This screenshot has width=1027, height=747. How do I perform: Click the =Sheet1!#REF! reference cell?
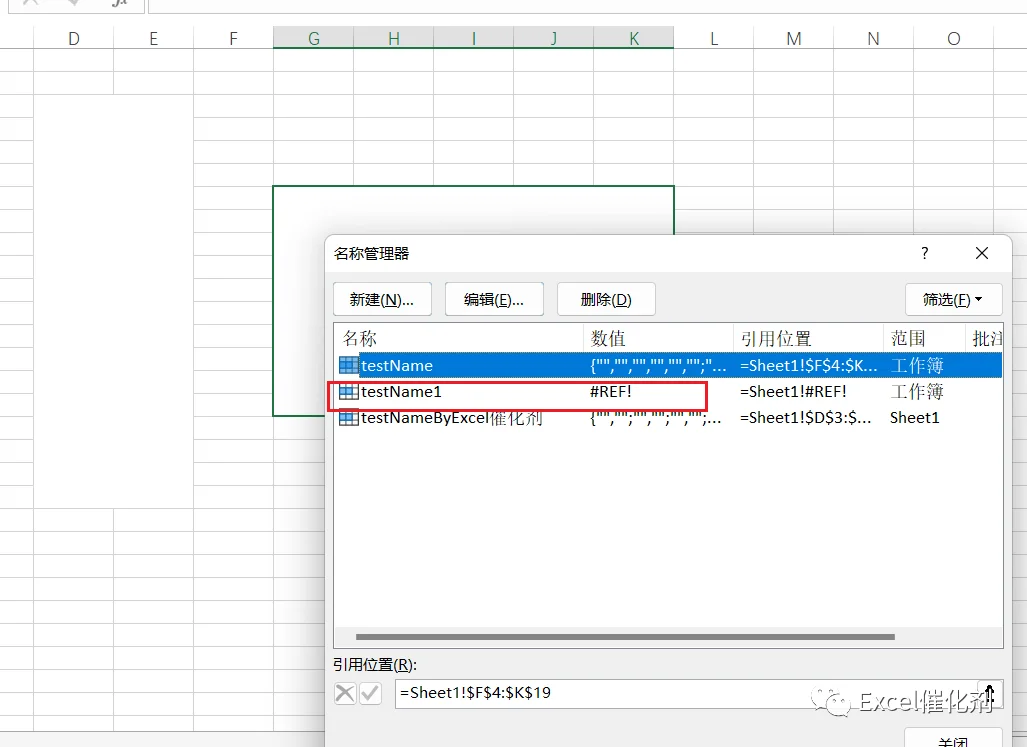click(x=793, y=392)
